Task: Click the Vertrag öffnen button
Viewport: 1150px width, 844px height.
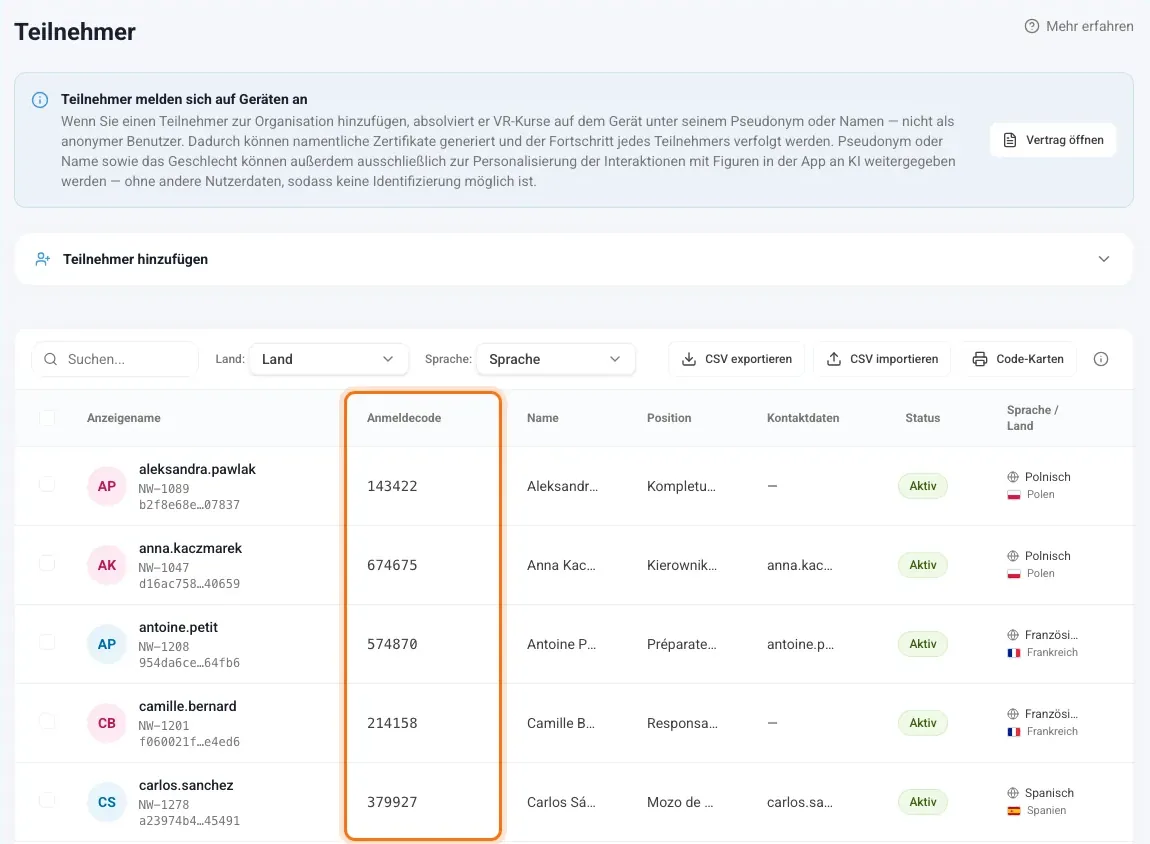Action: click(x=1052, y=140)
